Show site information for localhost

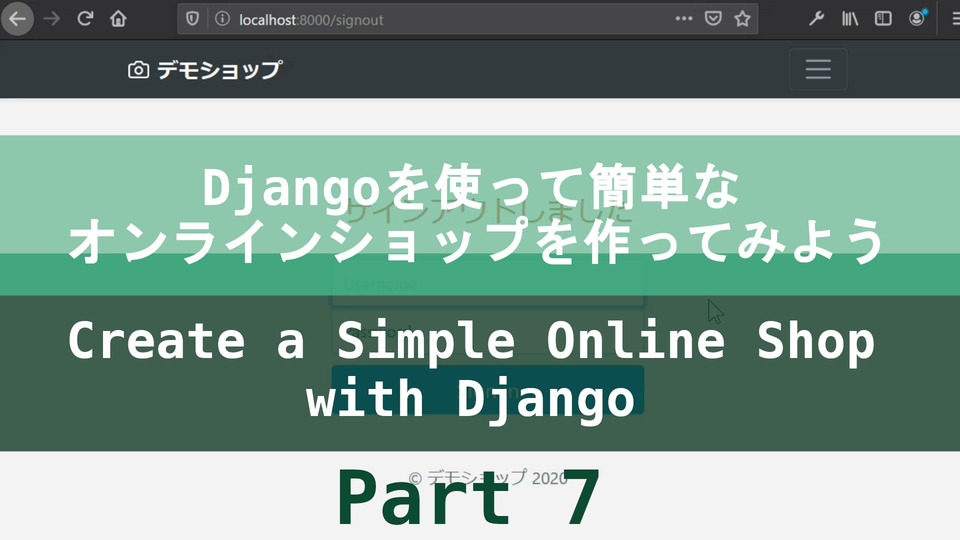click(222, 19)
